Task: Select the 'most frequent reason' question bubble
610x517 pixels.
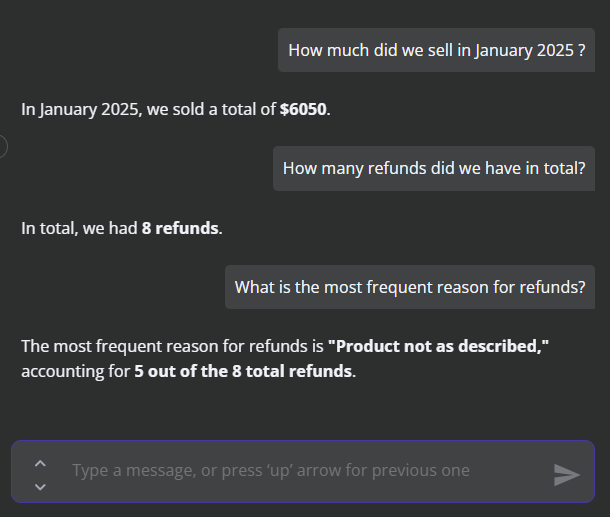Action: pyautogui.click(x=410, y=287)
